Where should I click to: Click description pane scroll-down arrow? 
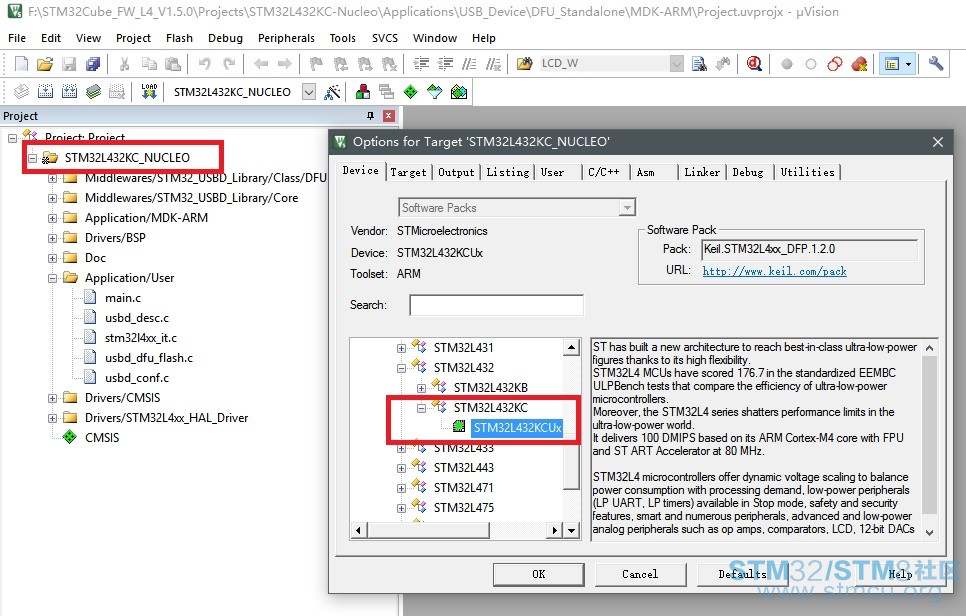pyautogui.click(x=930, y=532)
